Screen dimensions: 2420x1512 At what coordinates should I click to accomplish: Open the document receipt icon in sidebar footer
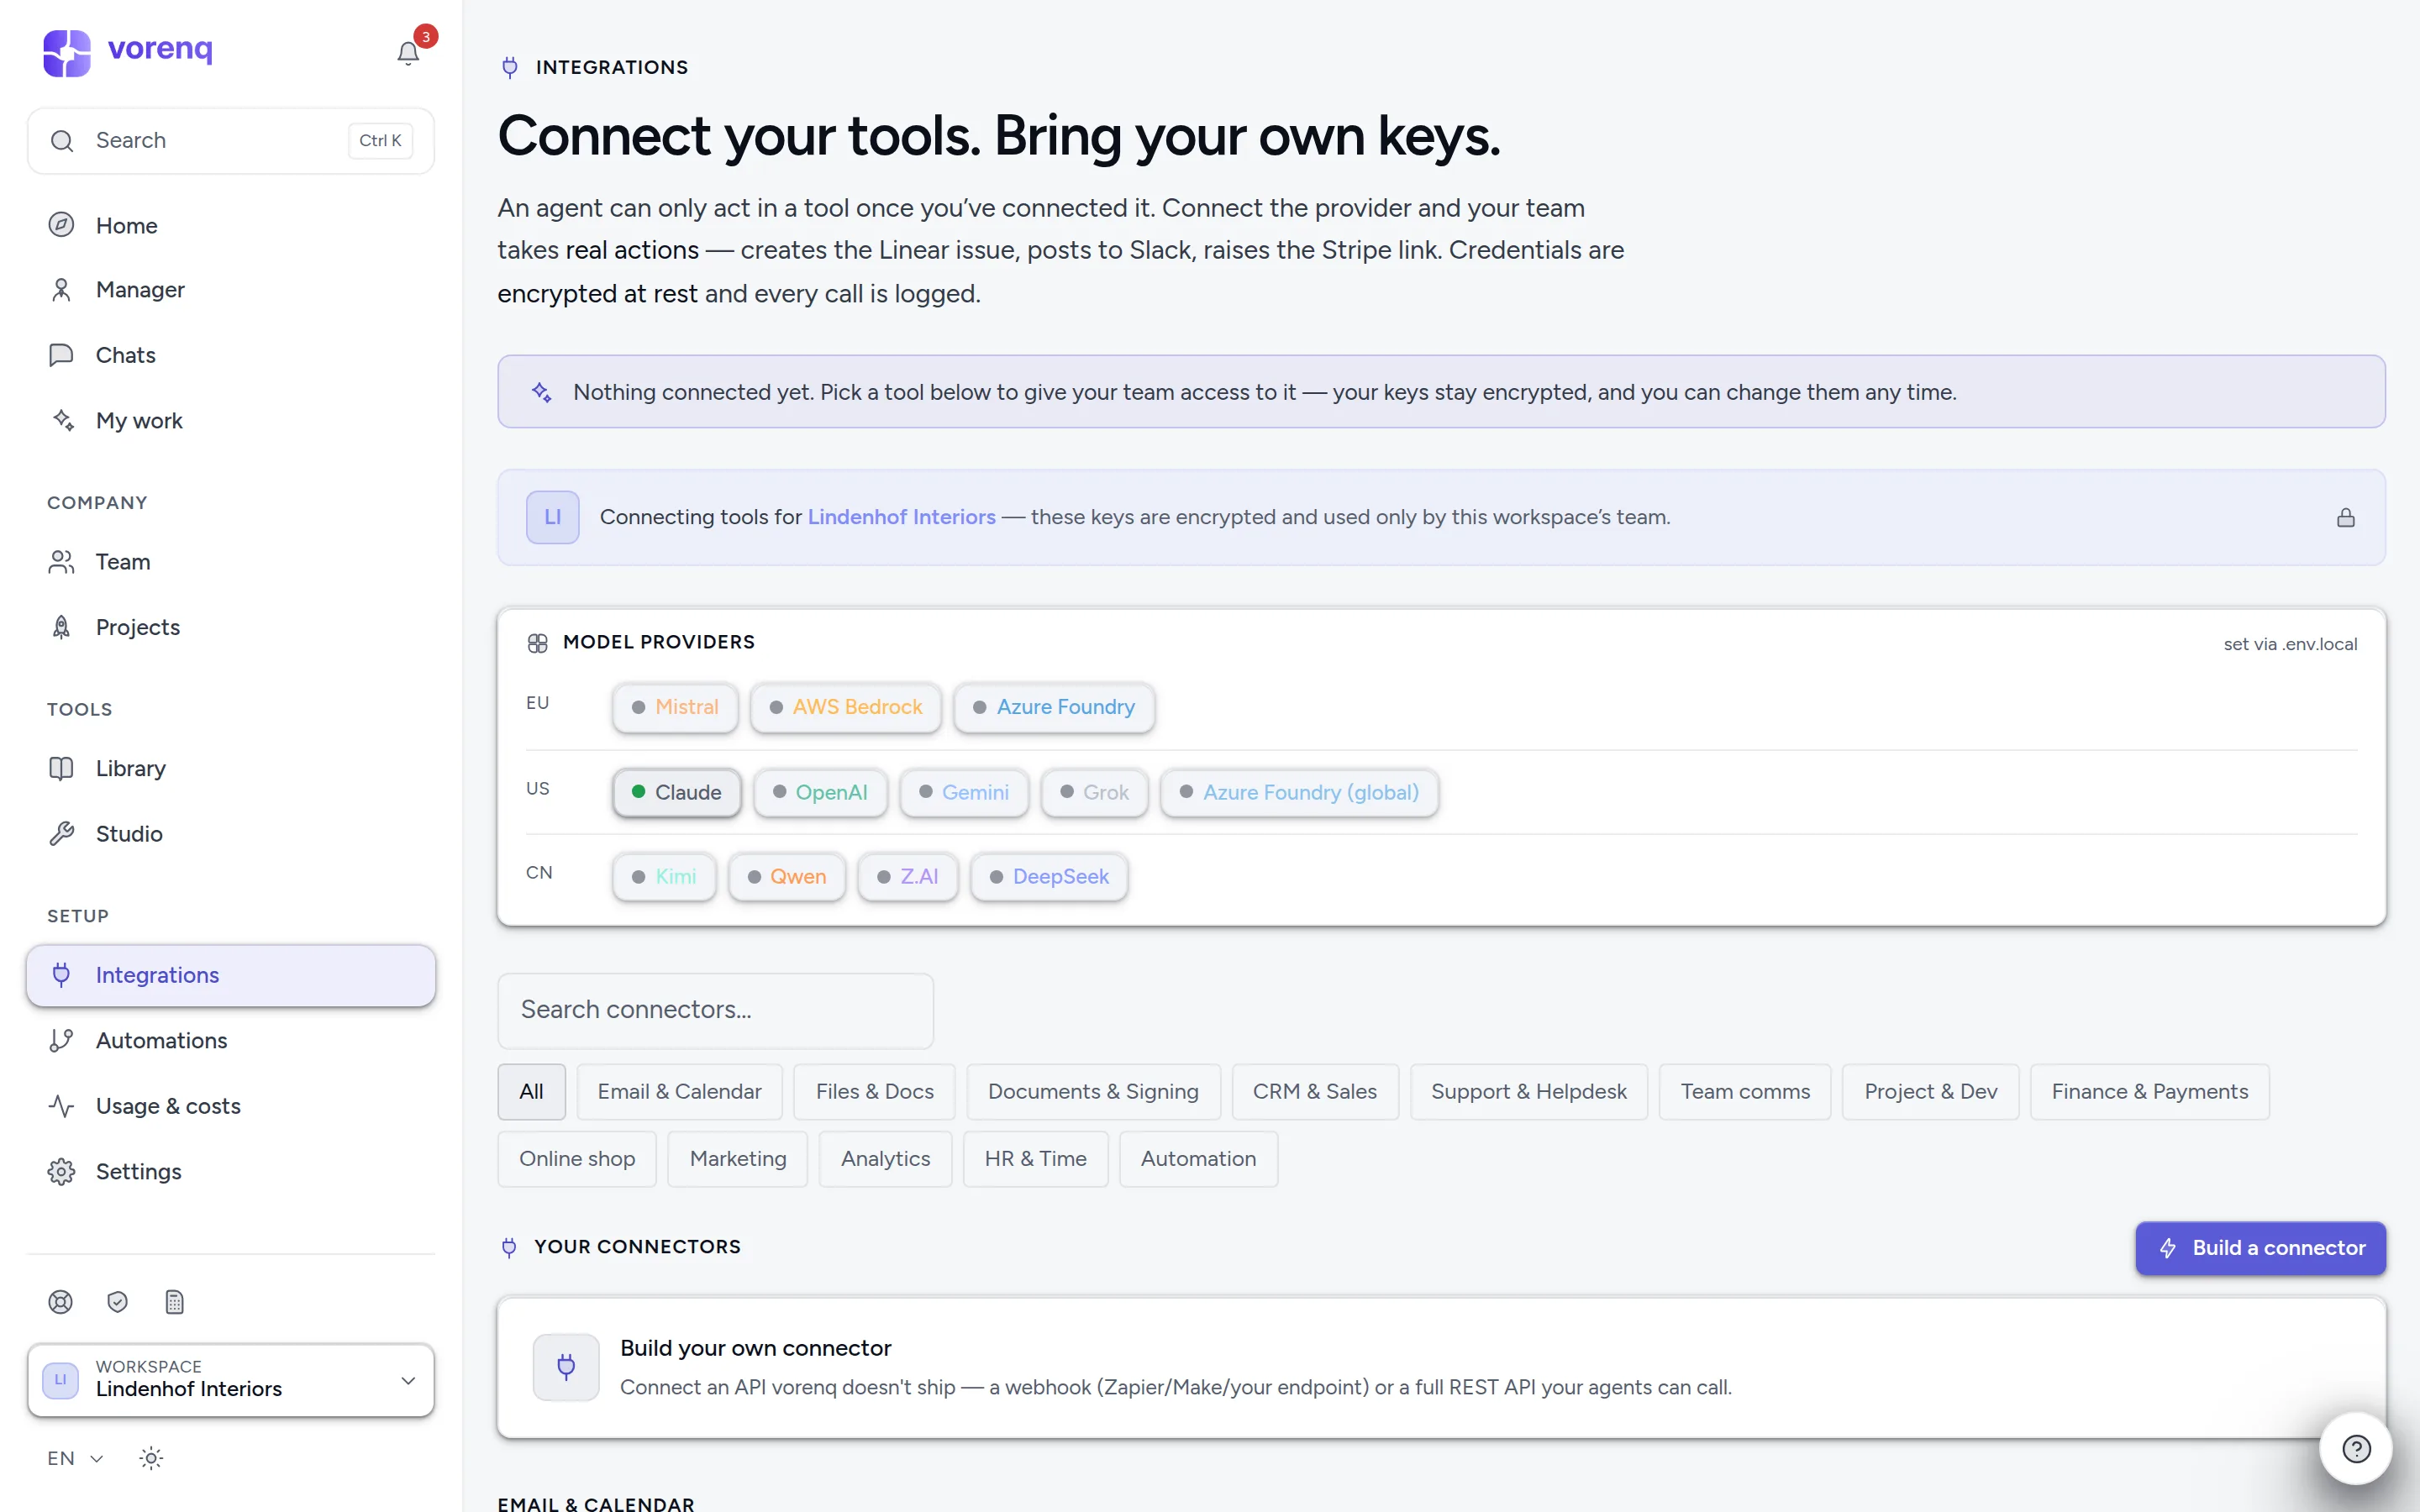(x=175, y=1302)
